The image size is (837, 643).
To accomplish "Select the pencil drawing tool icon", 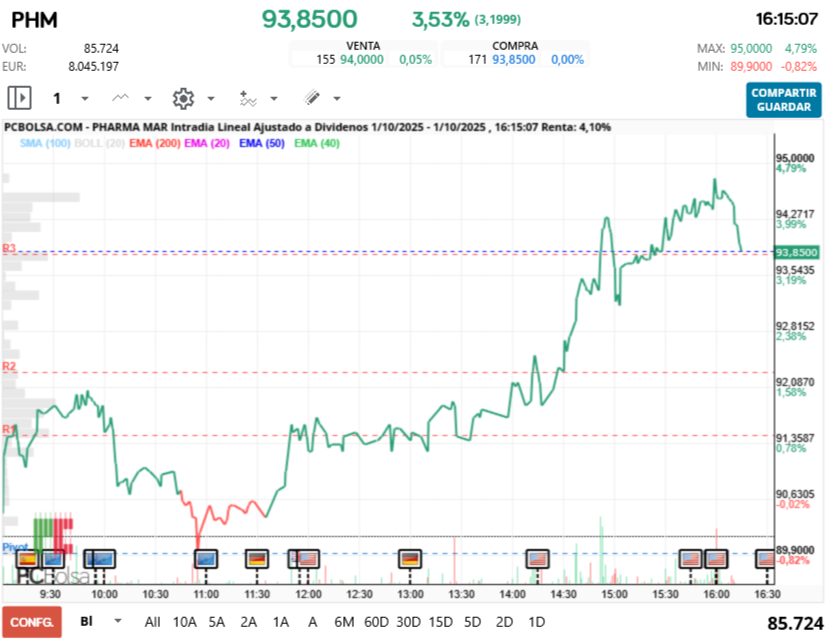I will (311, 98).
